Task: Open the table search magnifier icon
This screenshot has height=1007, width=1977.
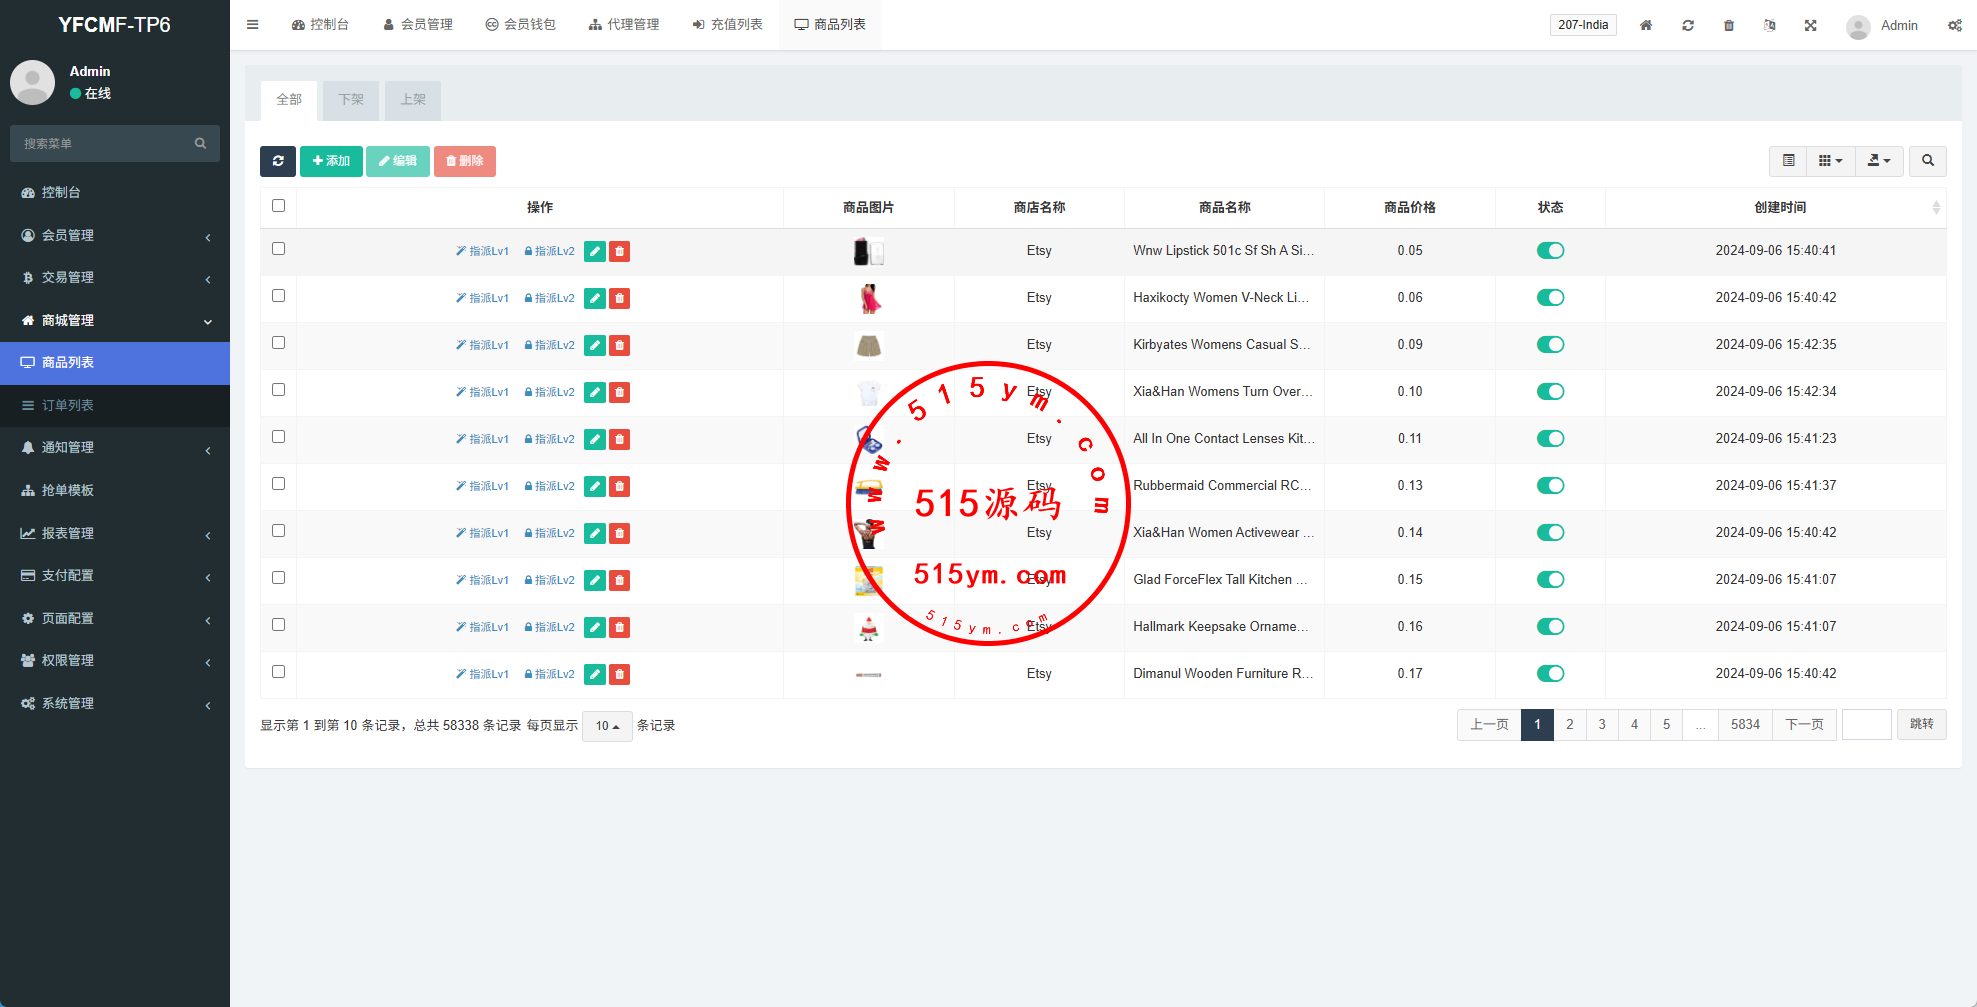Action: [1927, 161]
